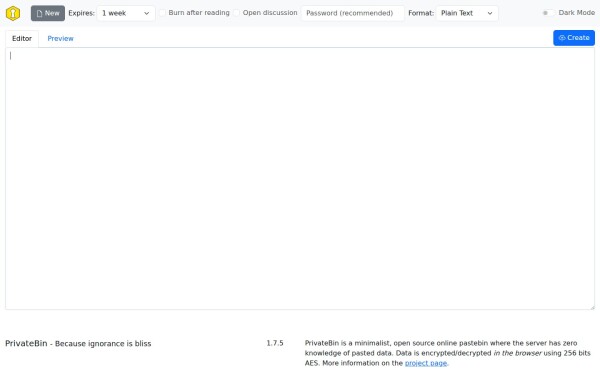Click the New paste button

[48, 13]
